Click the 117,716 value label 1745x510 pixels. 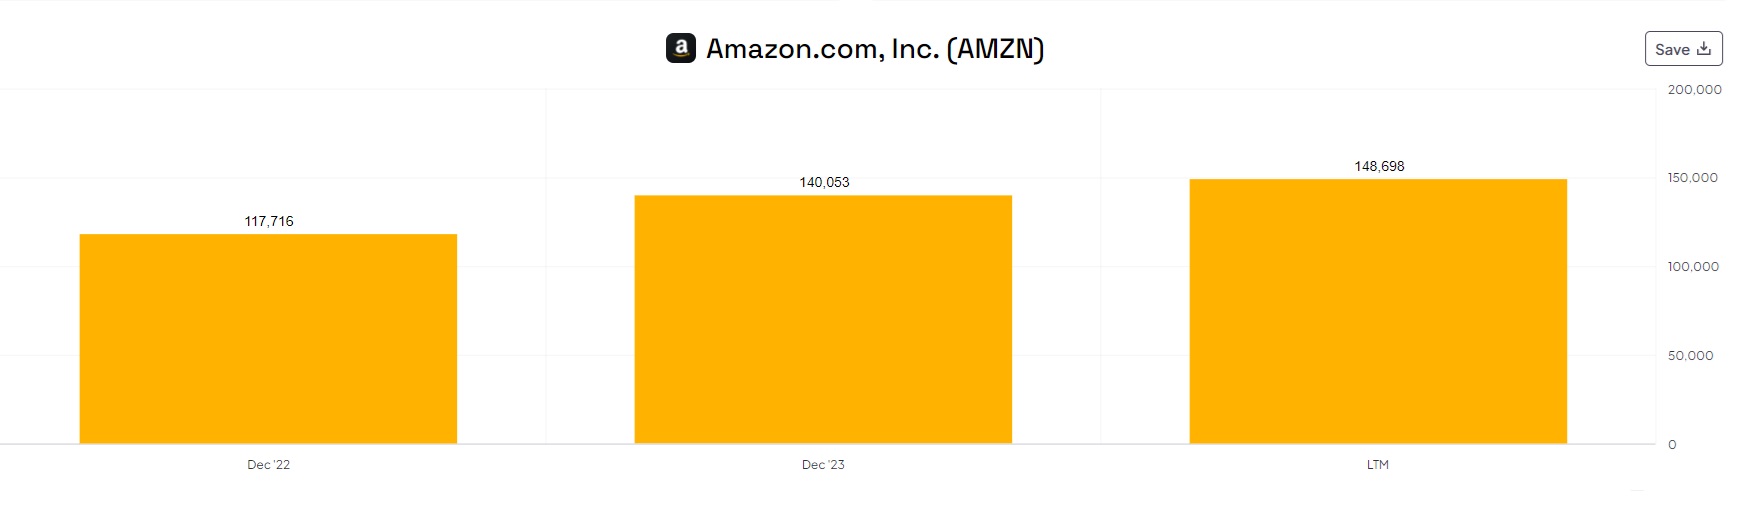pos(269,221)
